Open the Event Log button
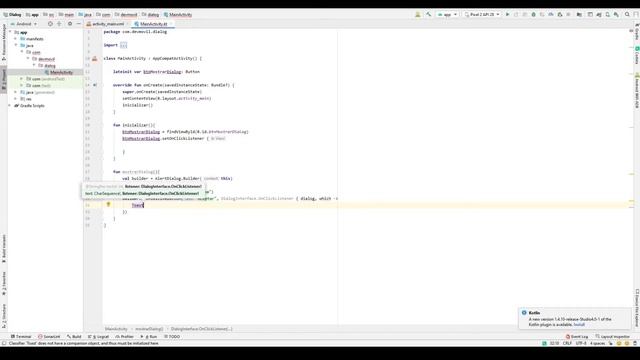The height and width of the screenshot is (360, 640). point(577,337)
